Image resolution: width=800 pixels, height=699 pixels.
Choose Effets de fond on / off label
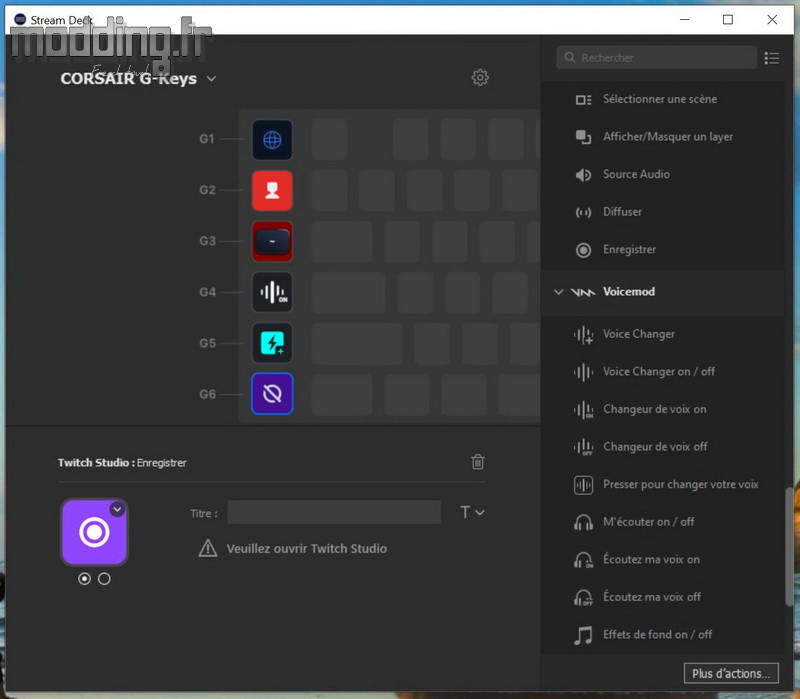(657, 635)
